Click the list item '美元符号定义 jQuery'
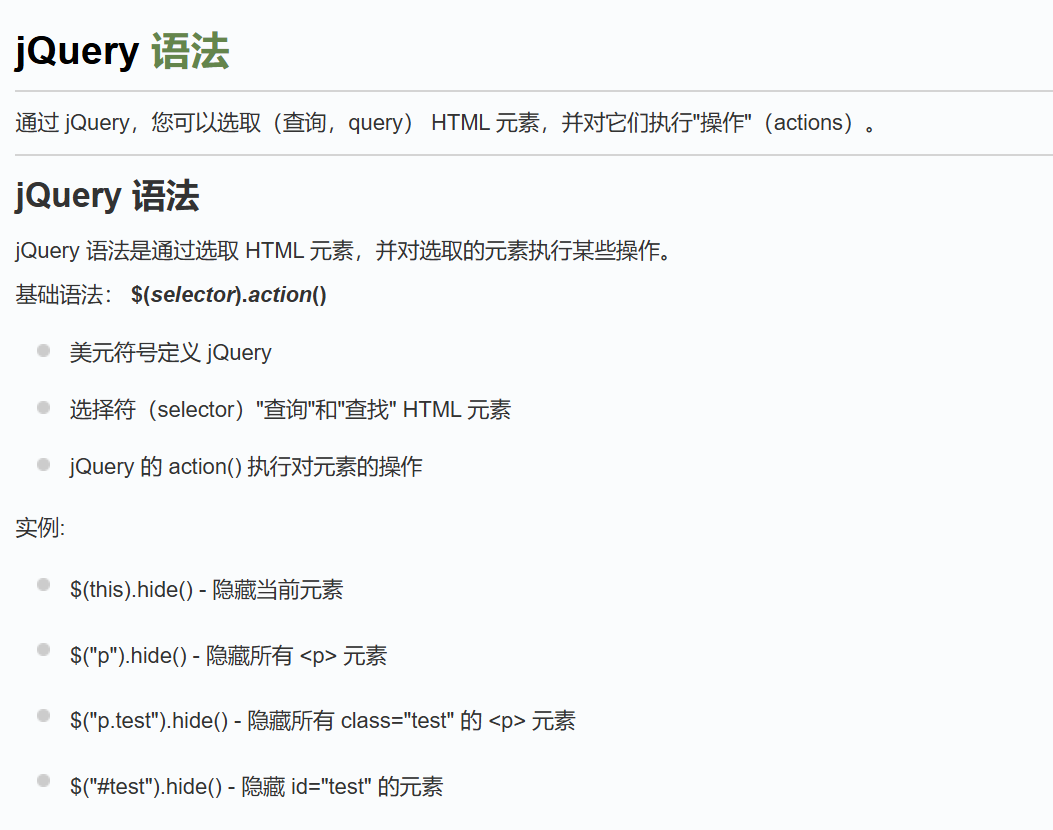This screenshot has width=1053, height=830. click(x=171, y=353)
